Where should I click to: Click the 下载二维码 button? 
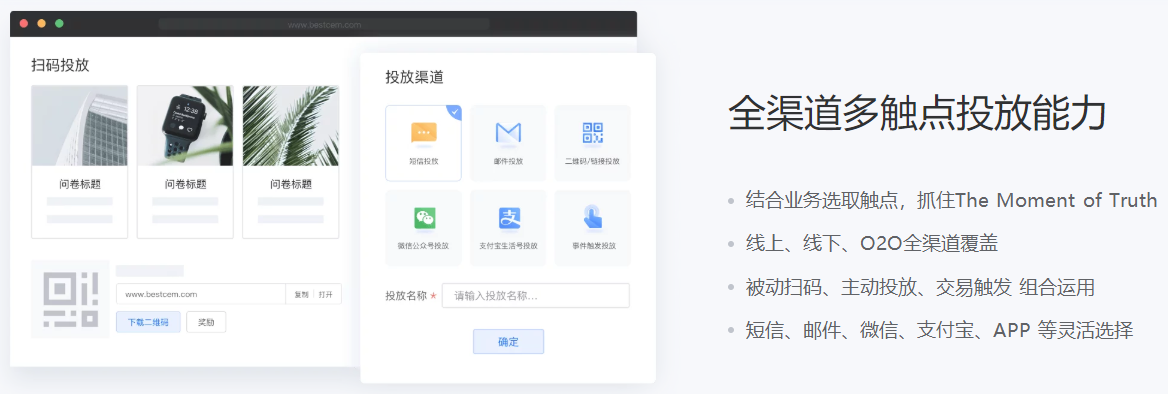148,322
